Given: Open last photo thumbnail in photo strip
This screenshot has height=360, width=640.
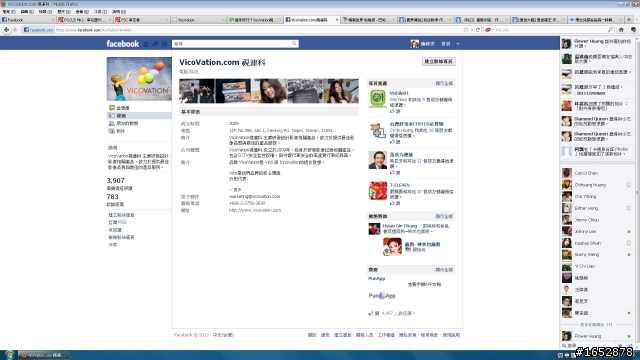Looking at the screenshot, I should coord(341,91).
